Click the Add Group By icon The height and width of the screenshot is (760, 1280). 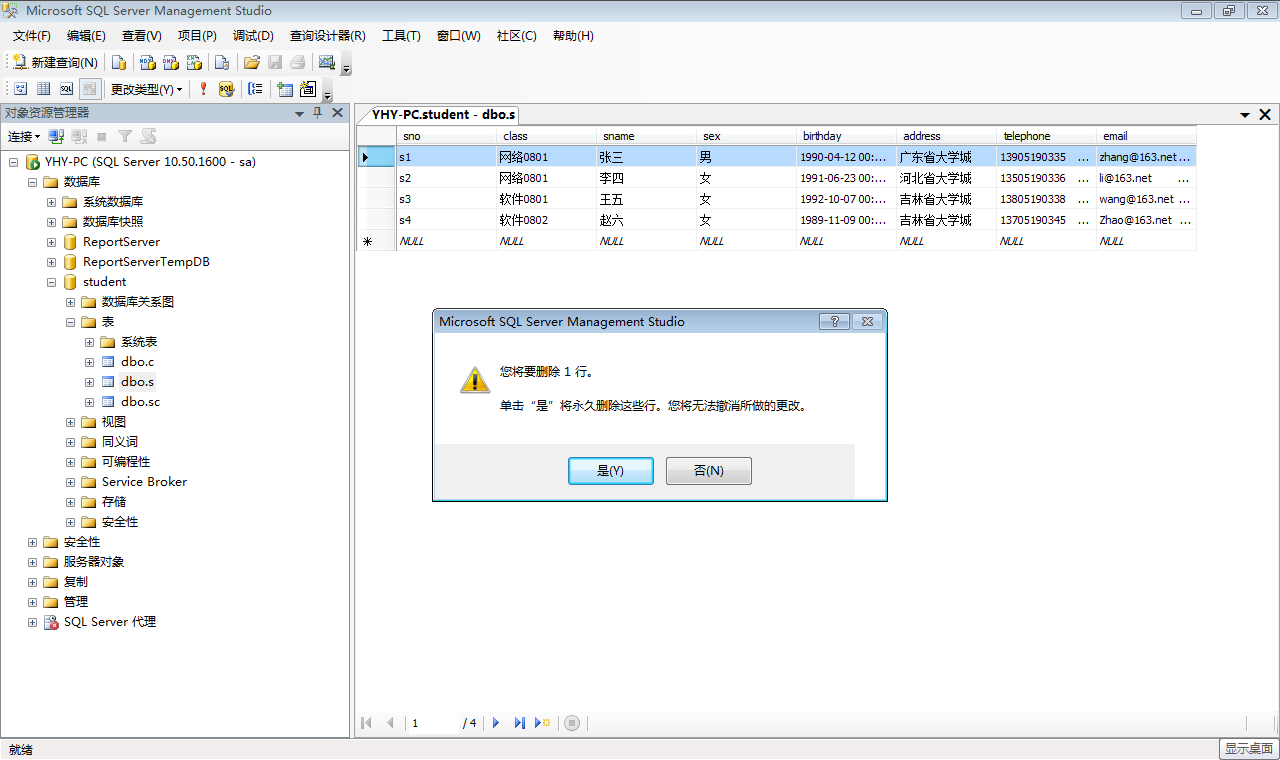[255, 89]
